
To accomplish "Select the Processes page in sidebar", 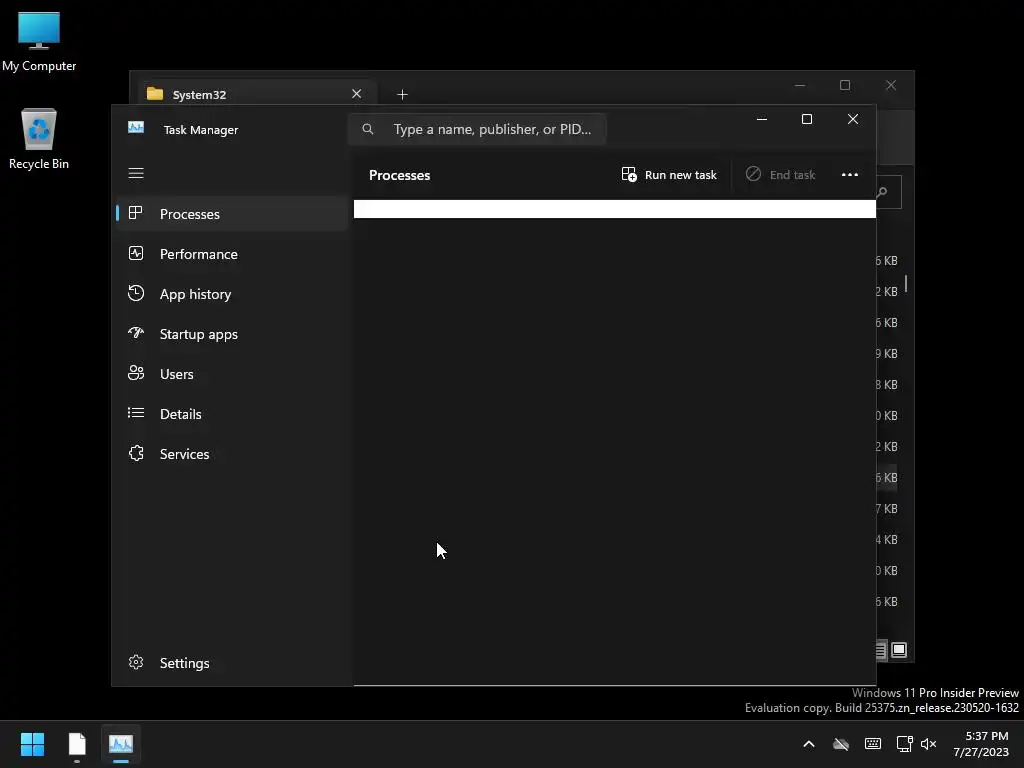I will pyautogui.click(x=232, y=214).
